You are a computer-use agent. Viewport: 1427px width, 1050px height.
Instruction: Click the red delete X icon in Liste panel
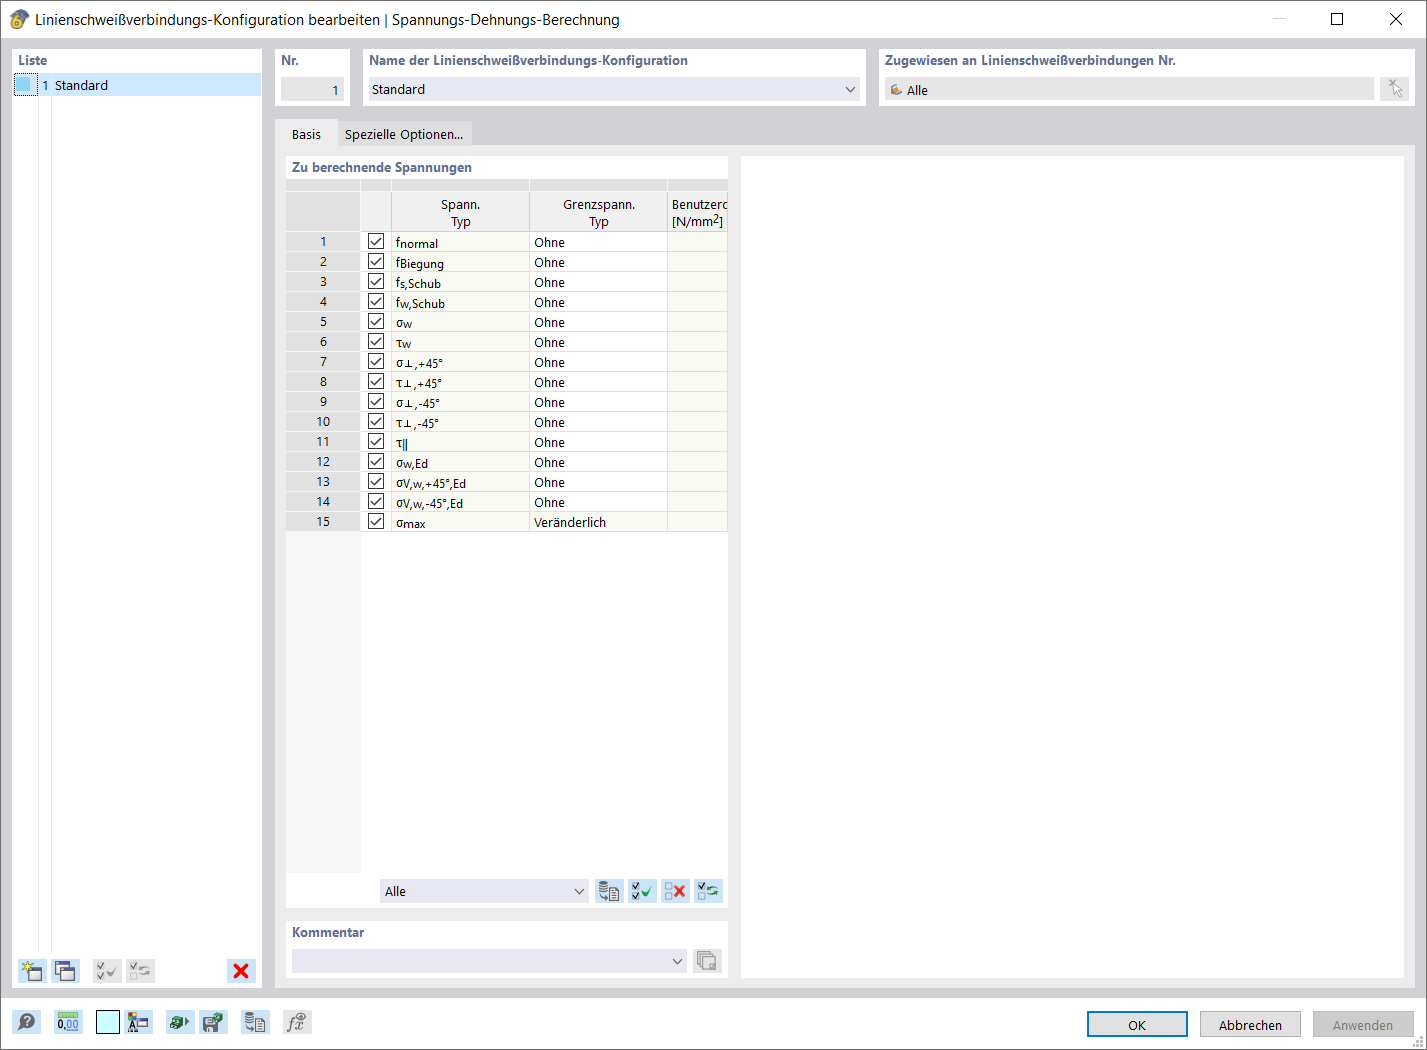[241, 971]
